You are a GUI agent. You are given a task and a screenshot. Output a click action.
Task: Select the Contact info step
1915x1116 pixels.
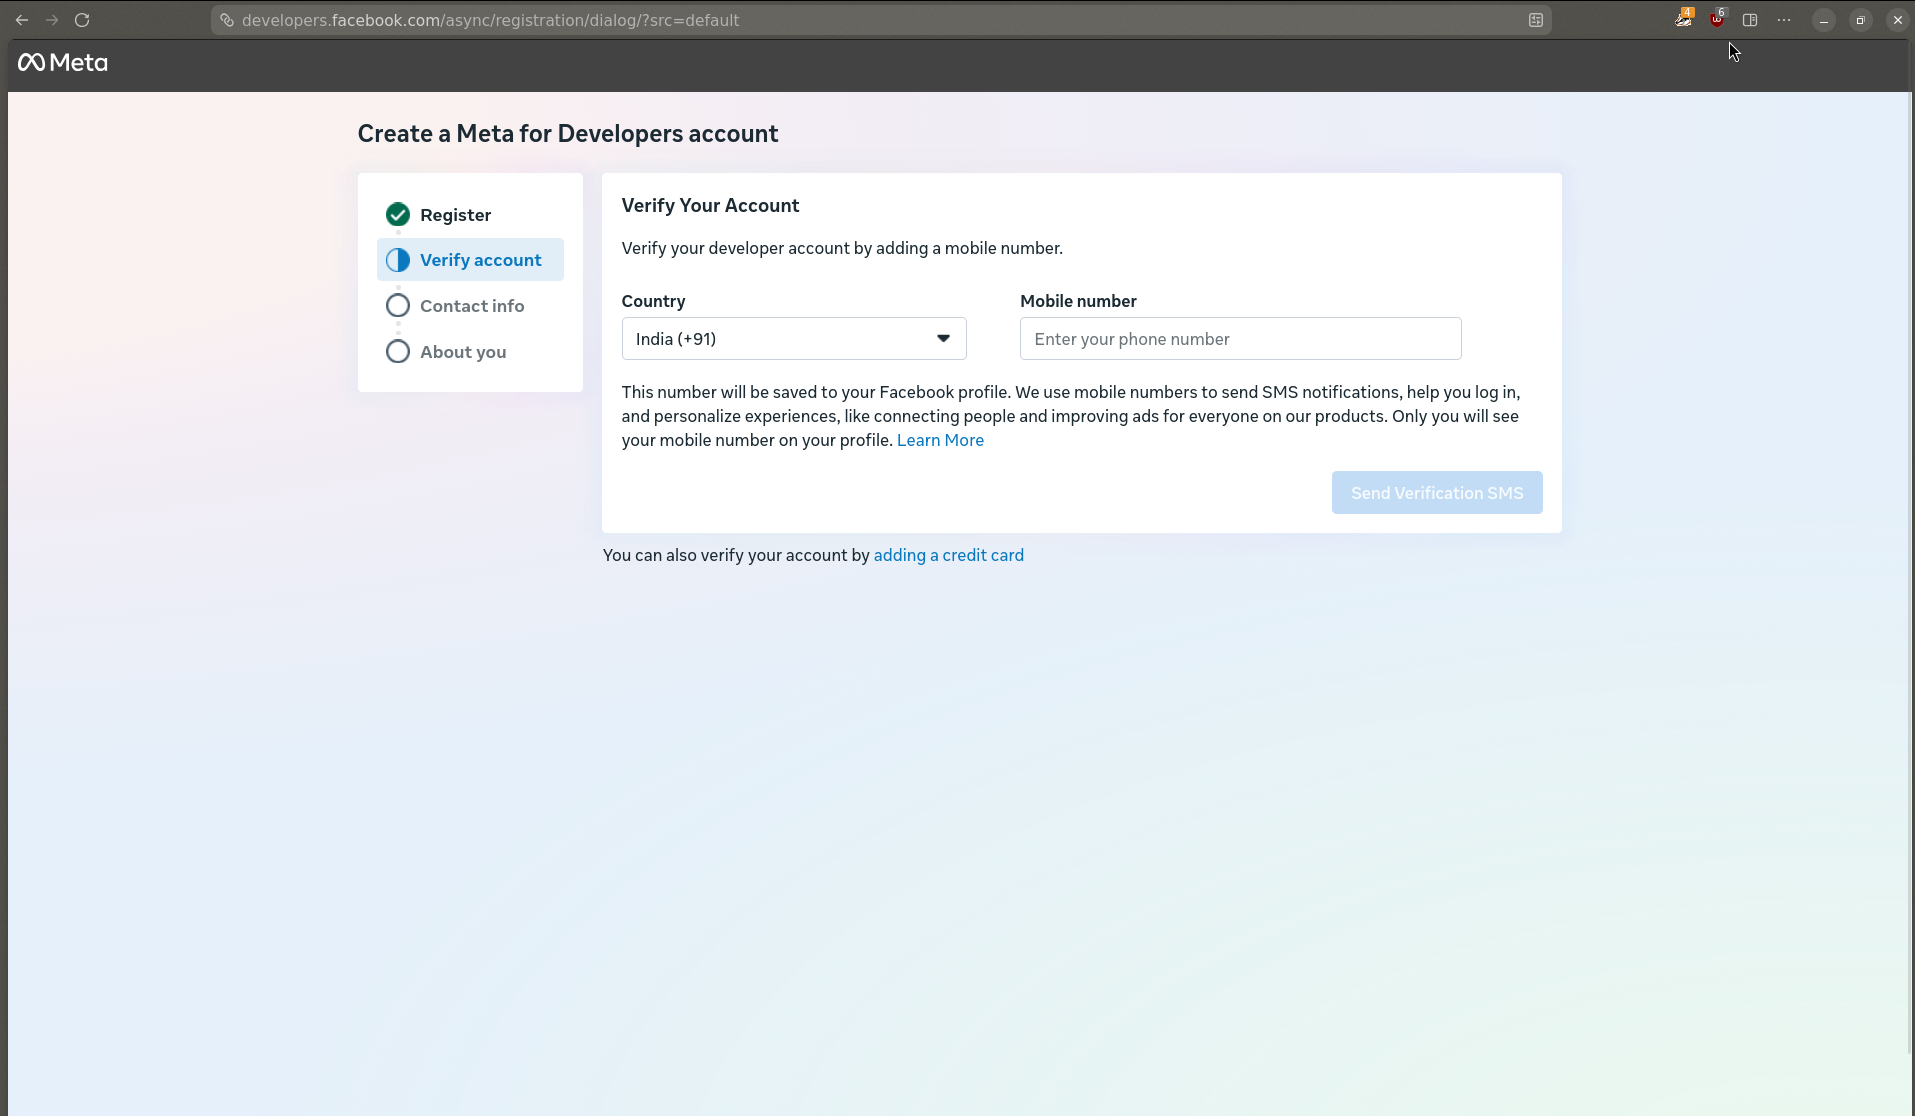point(470,305)
